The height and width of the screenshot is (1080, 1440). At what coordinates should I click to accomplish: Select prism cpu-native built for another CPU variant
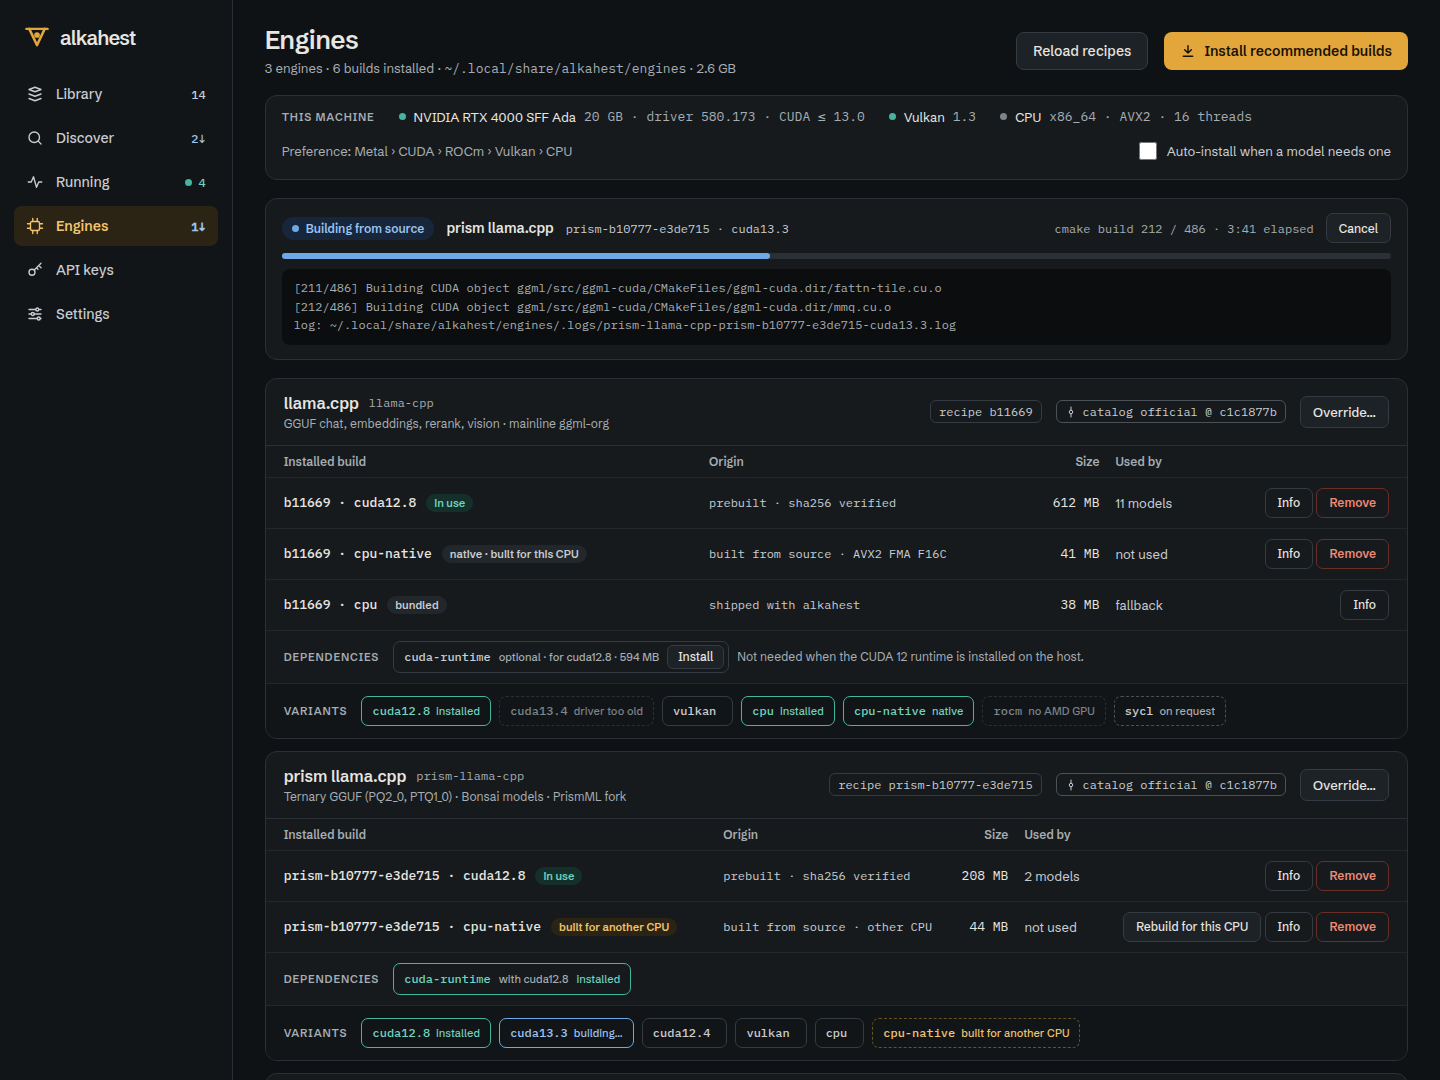click(x=976, y=1033)
